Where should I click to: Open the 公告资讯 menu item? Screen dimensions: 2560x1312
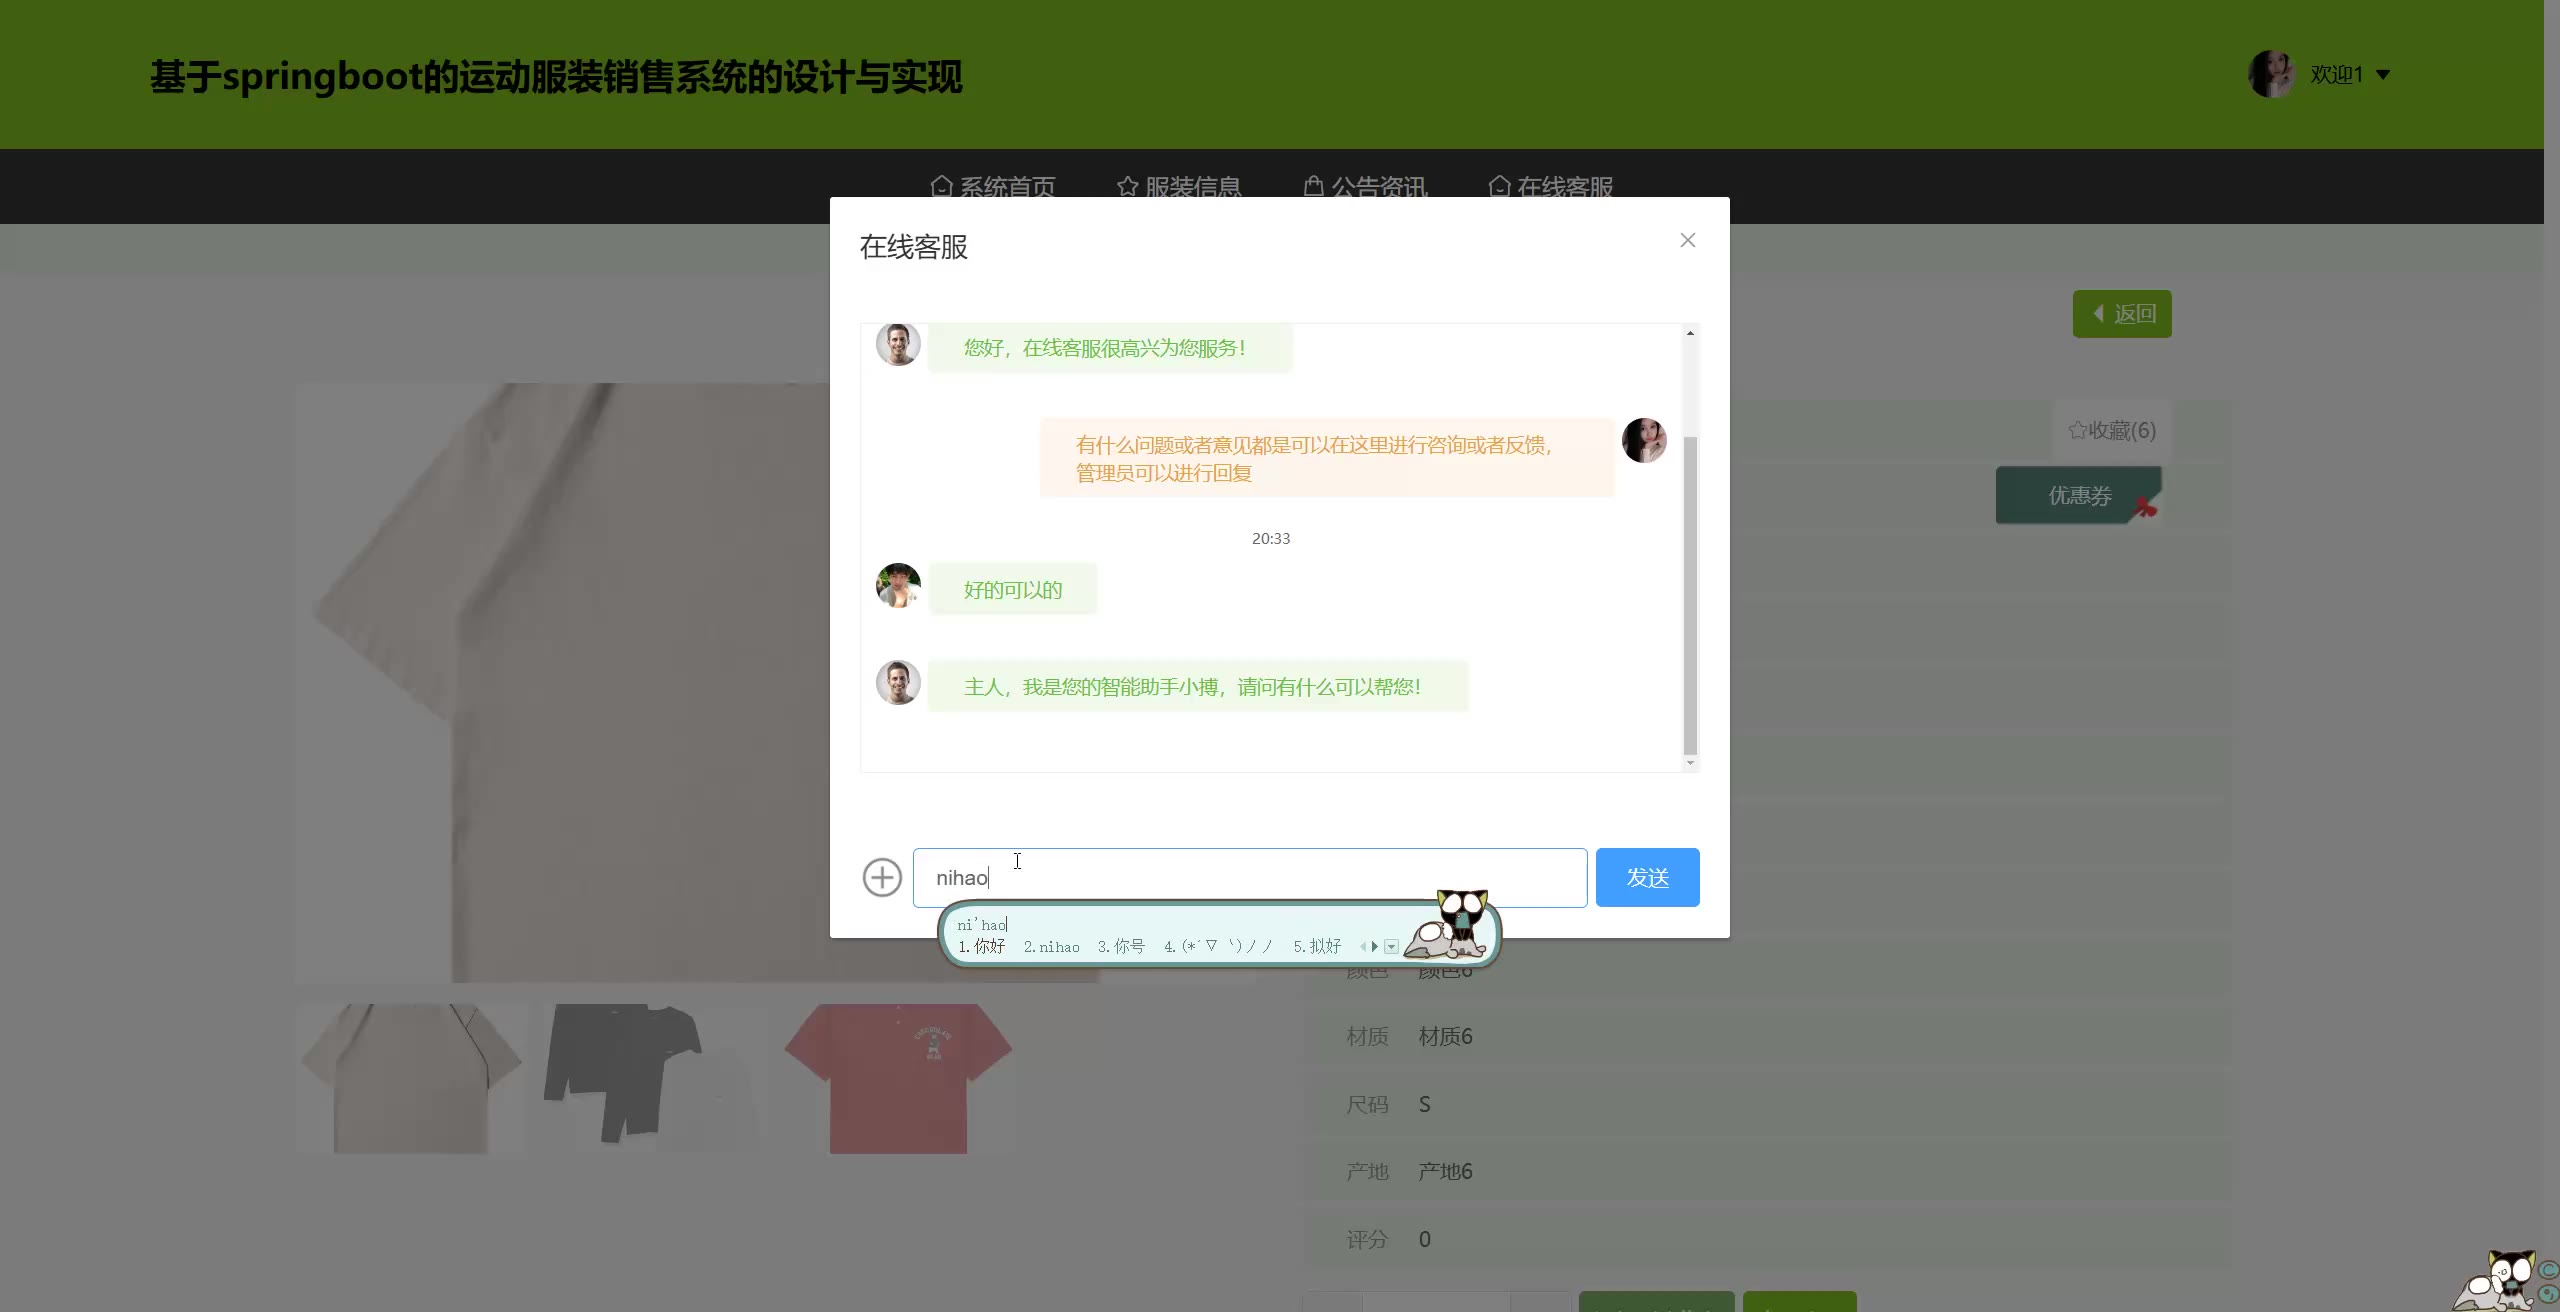point(1366,186)
